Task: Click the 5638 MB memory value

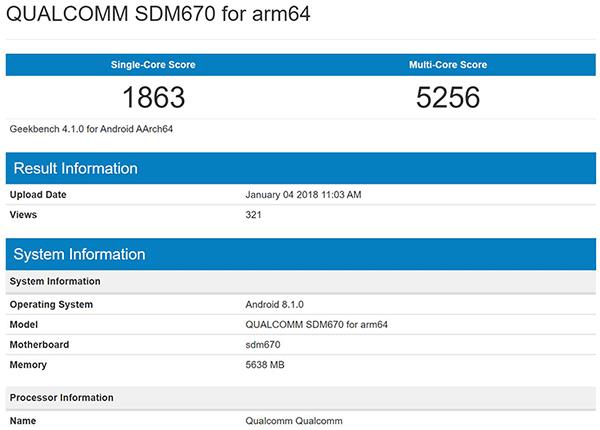Action: (x=266, y=365)
